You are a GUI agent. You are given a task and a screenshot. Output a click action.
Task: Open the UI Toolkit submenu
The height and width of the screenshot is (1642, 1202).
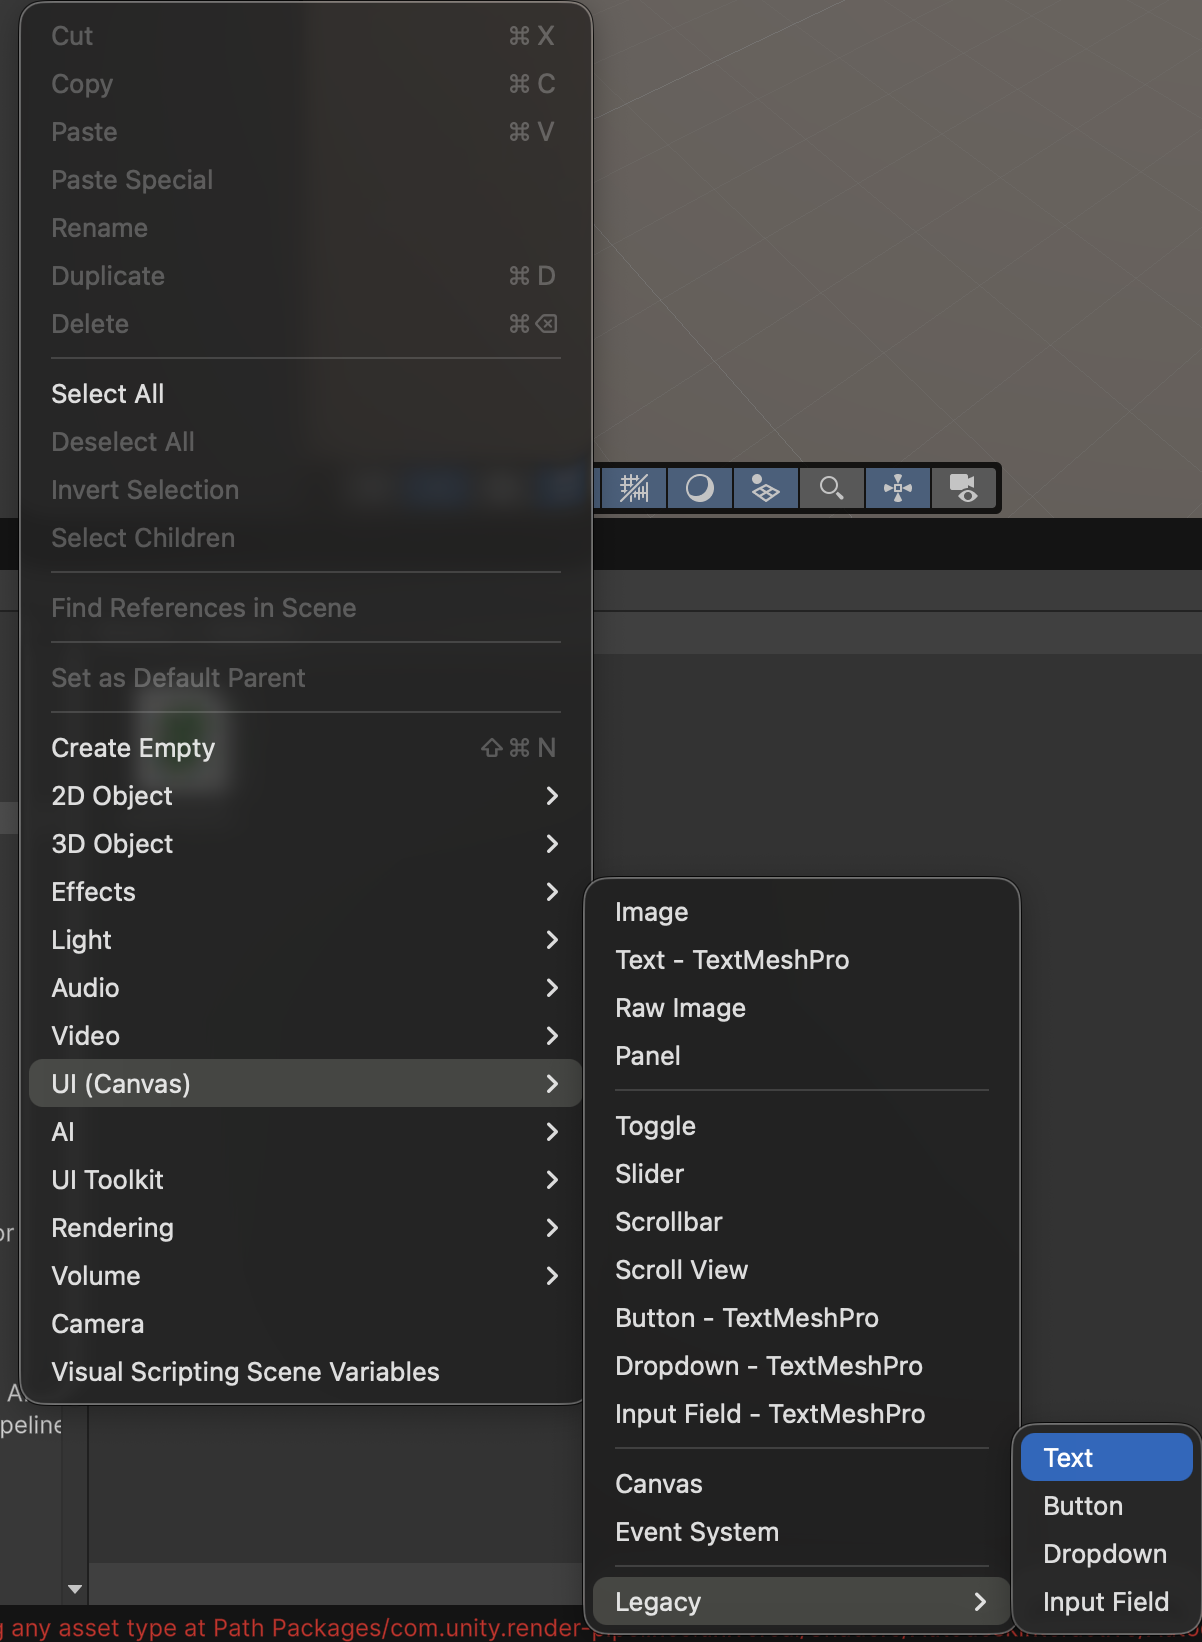(305, 1180)
